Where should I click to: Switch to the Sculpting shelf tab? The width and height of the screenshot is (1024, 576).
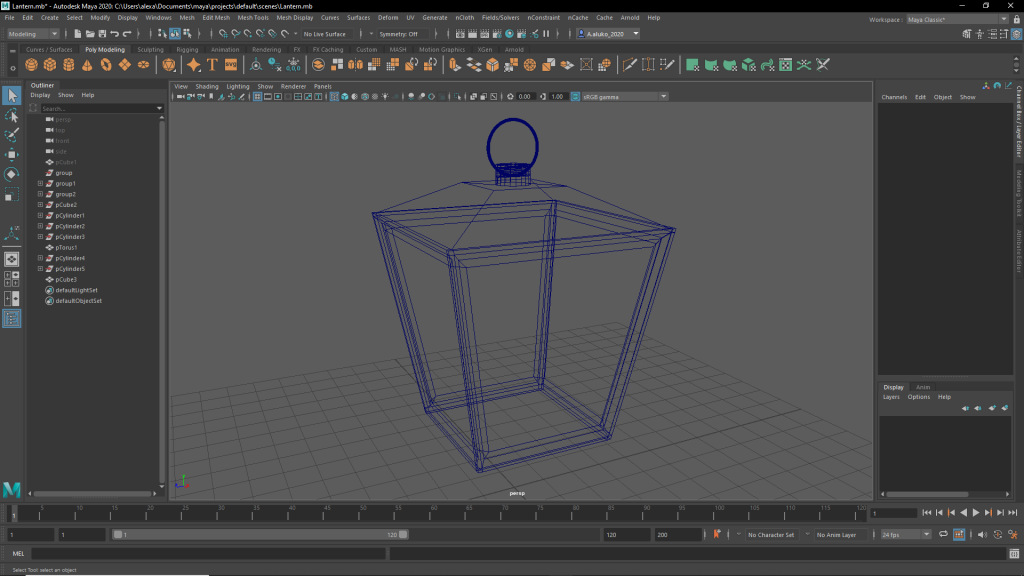pyautogui.click(x=150, y=49)
